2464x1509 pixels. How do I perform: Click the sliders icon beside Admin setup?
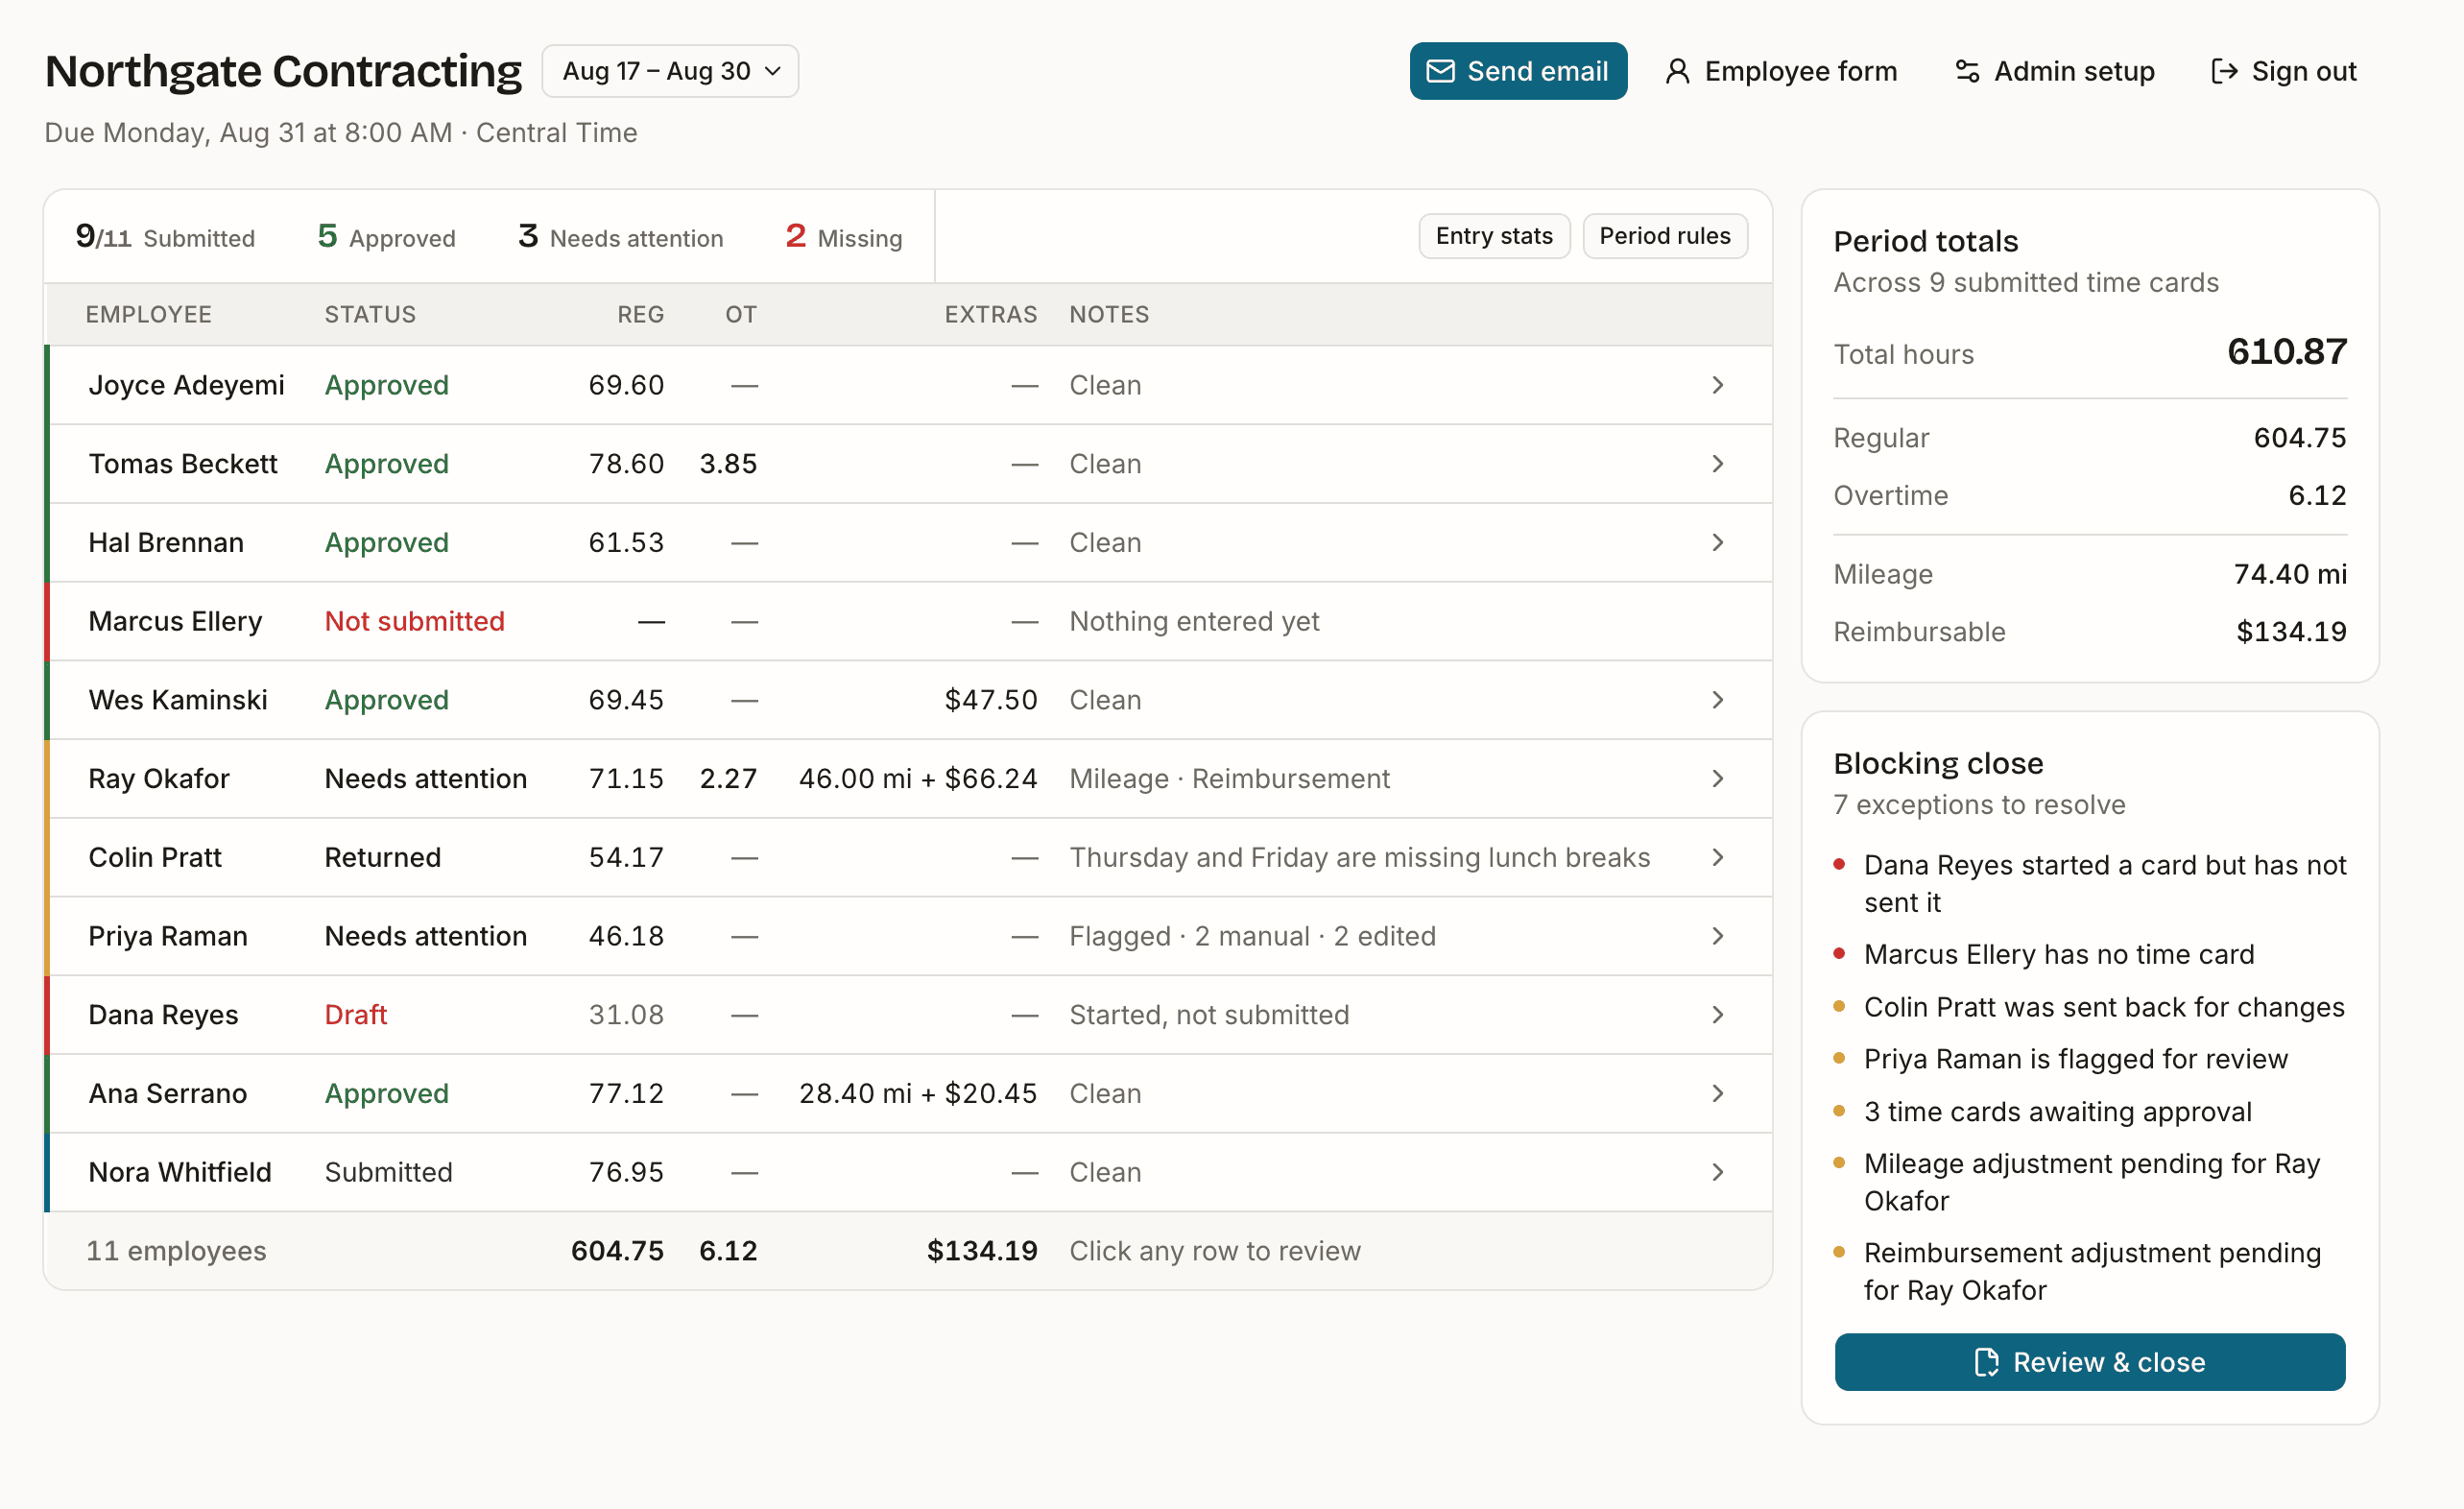coord(1967,71)
